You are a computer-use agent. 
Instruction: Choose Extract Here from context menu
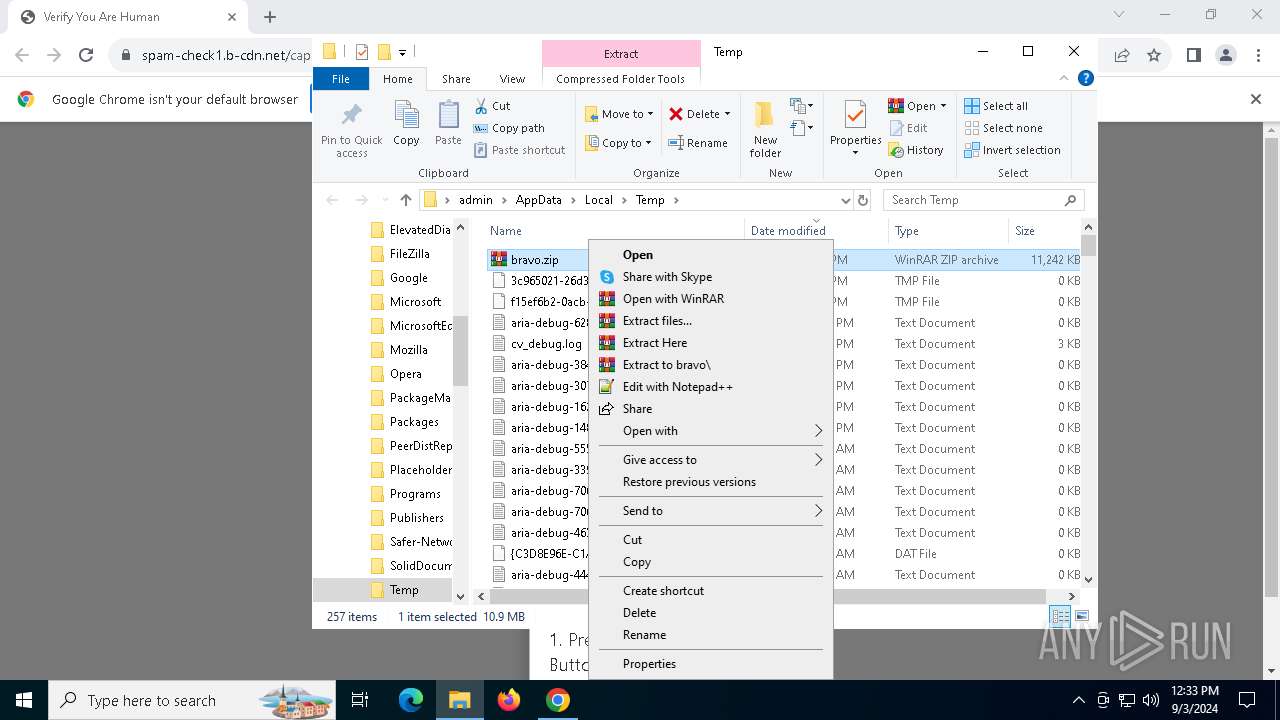coord(711,343)
